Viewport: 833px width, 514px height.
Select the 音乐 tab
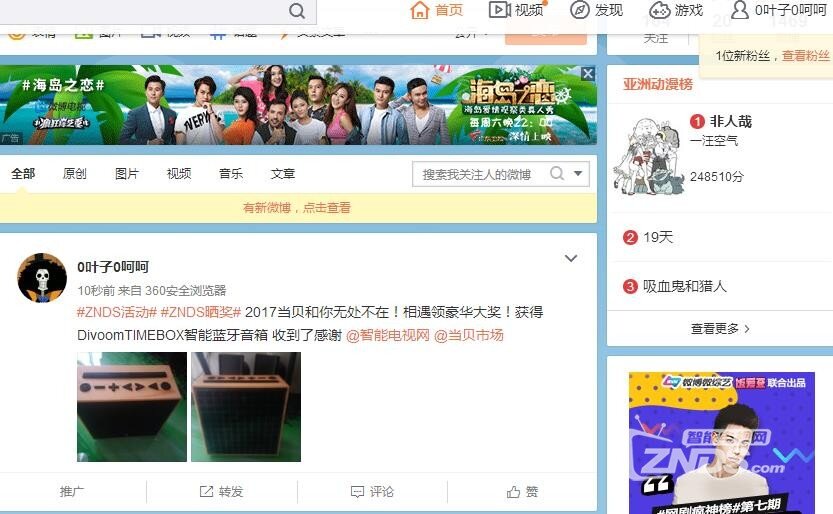[231, 174]
